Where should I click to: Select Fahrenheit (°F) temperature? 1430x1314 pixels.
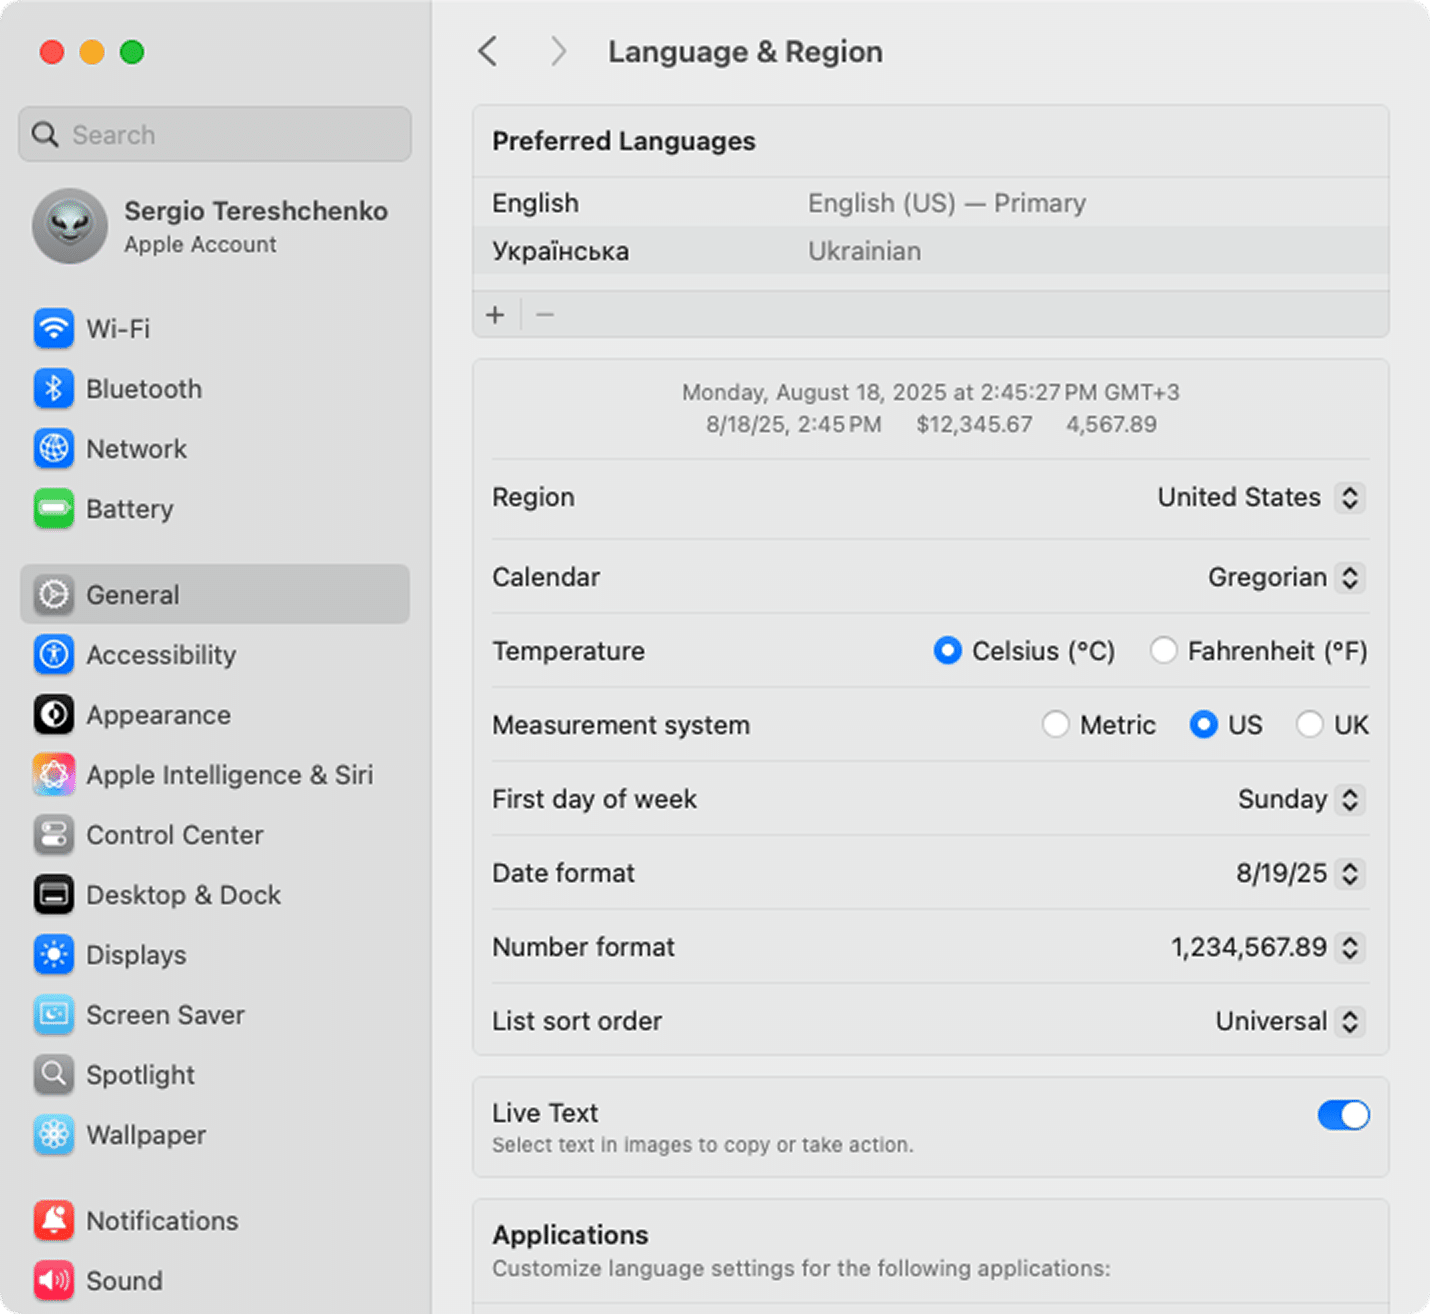tap(1163, 651)
